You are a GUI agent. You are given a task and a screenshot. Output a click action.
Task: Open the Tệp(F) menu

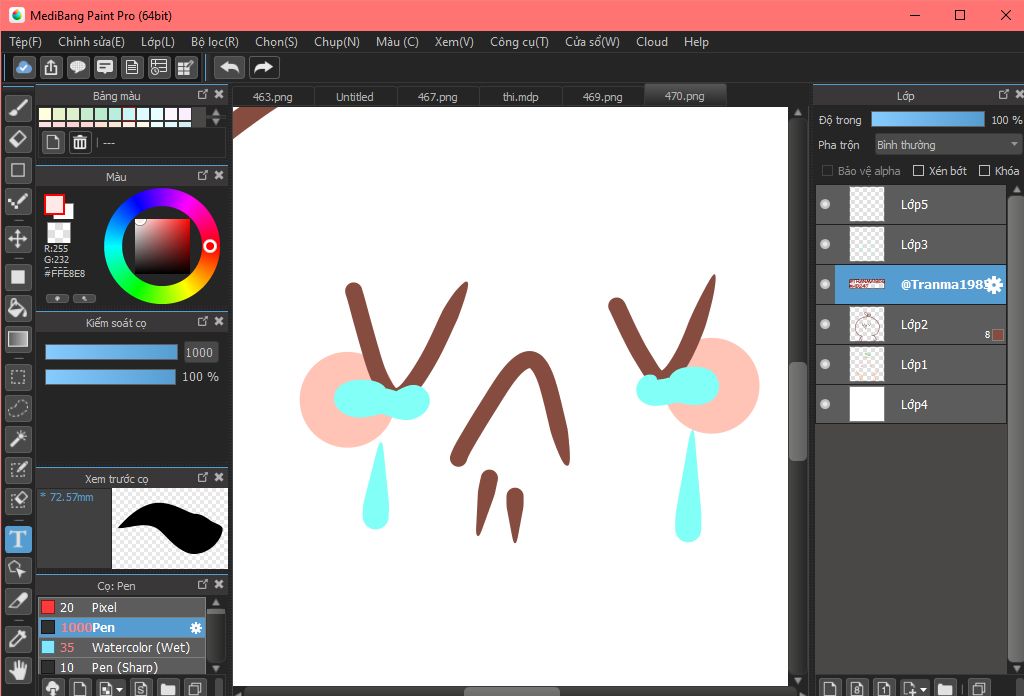(x=25, y=42)
